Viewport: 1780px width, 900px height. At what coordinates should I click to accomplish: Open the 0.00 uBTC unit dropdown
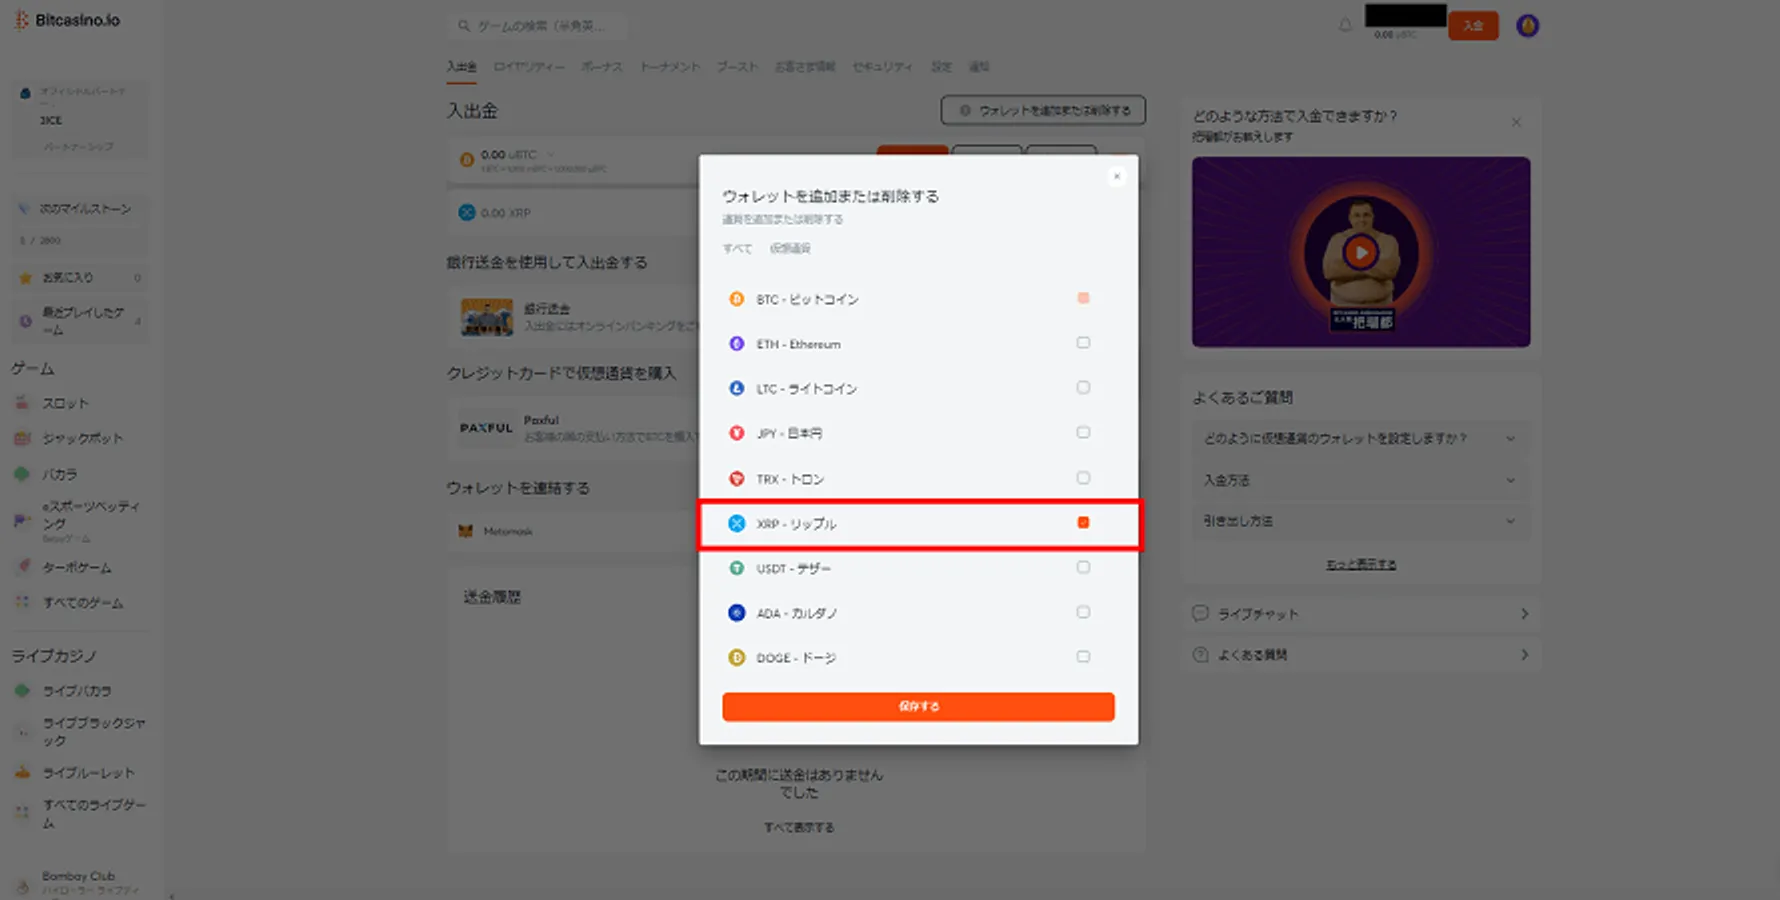(549, 155)
